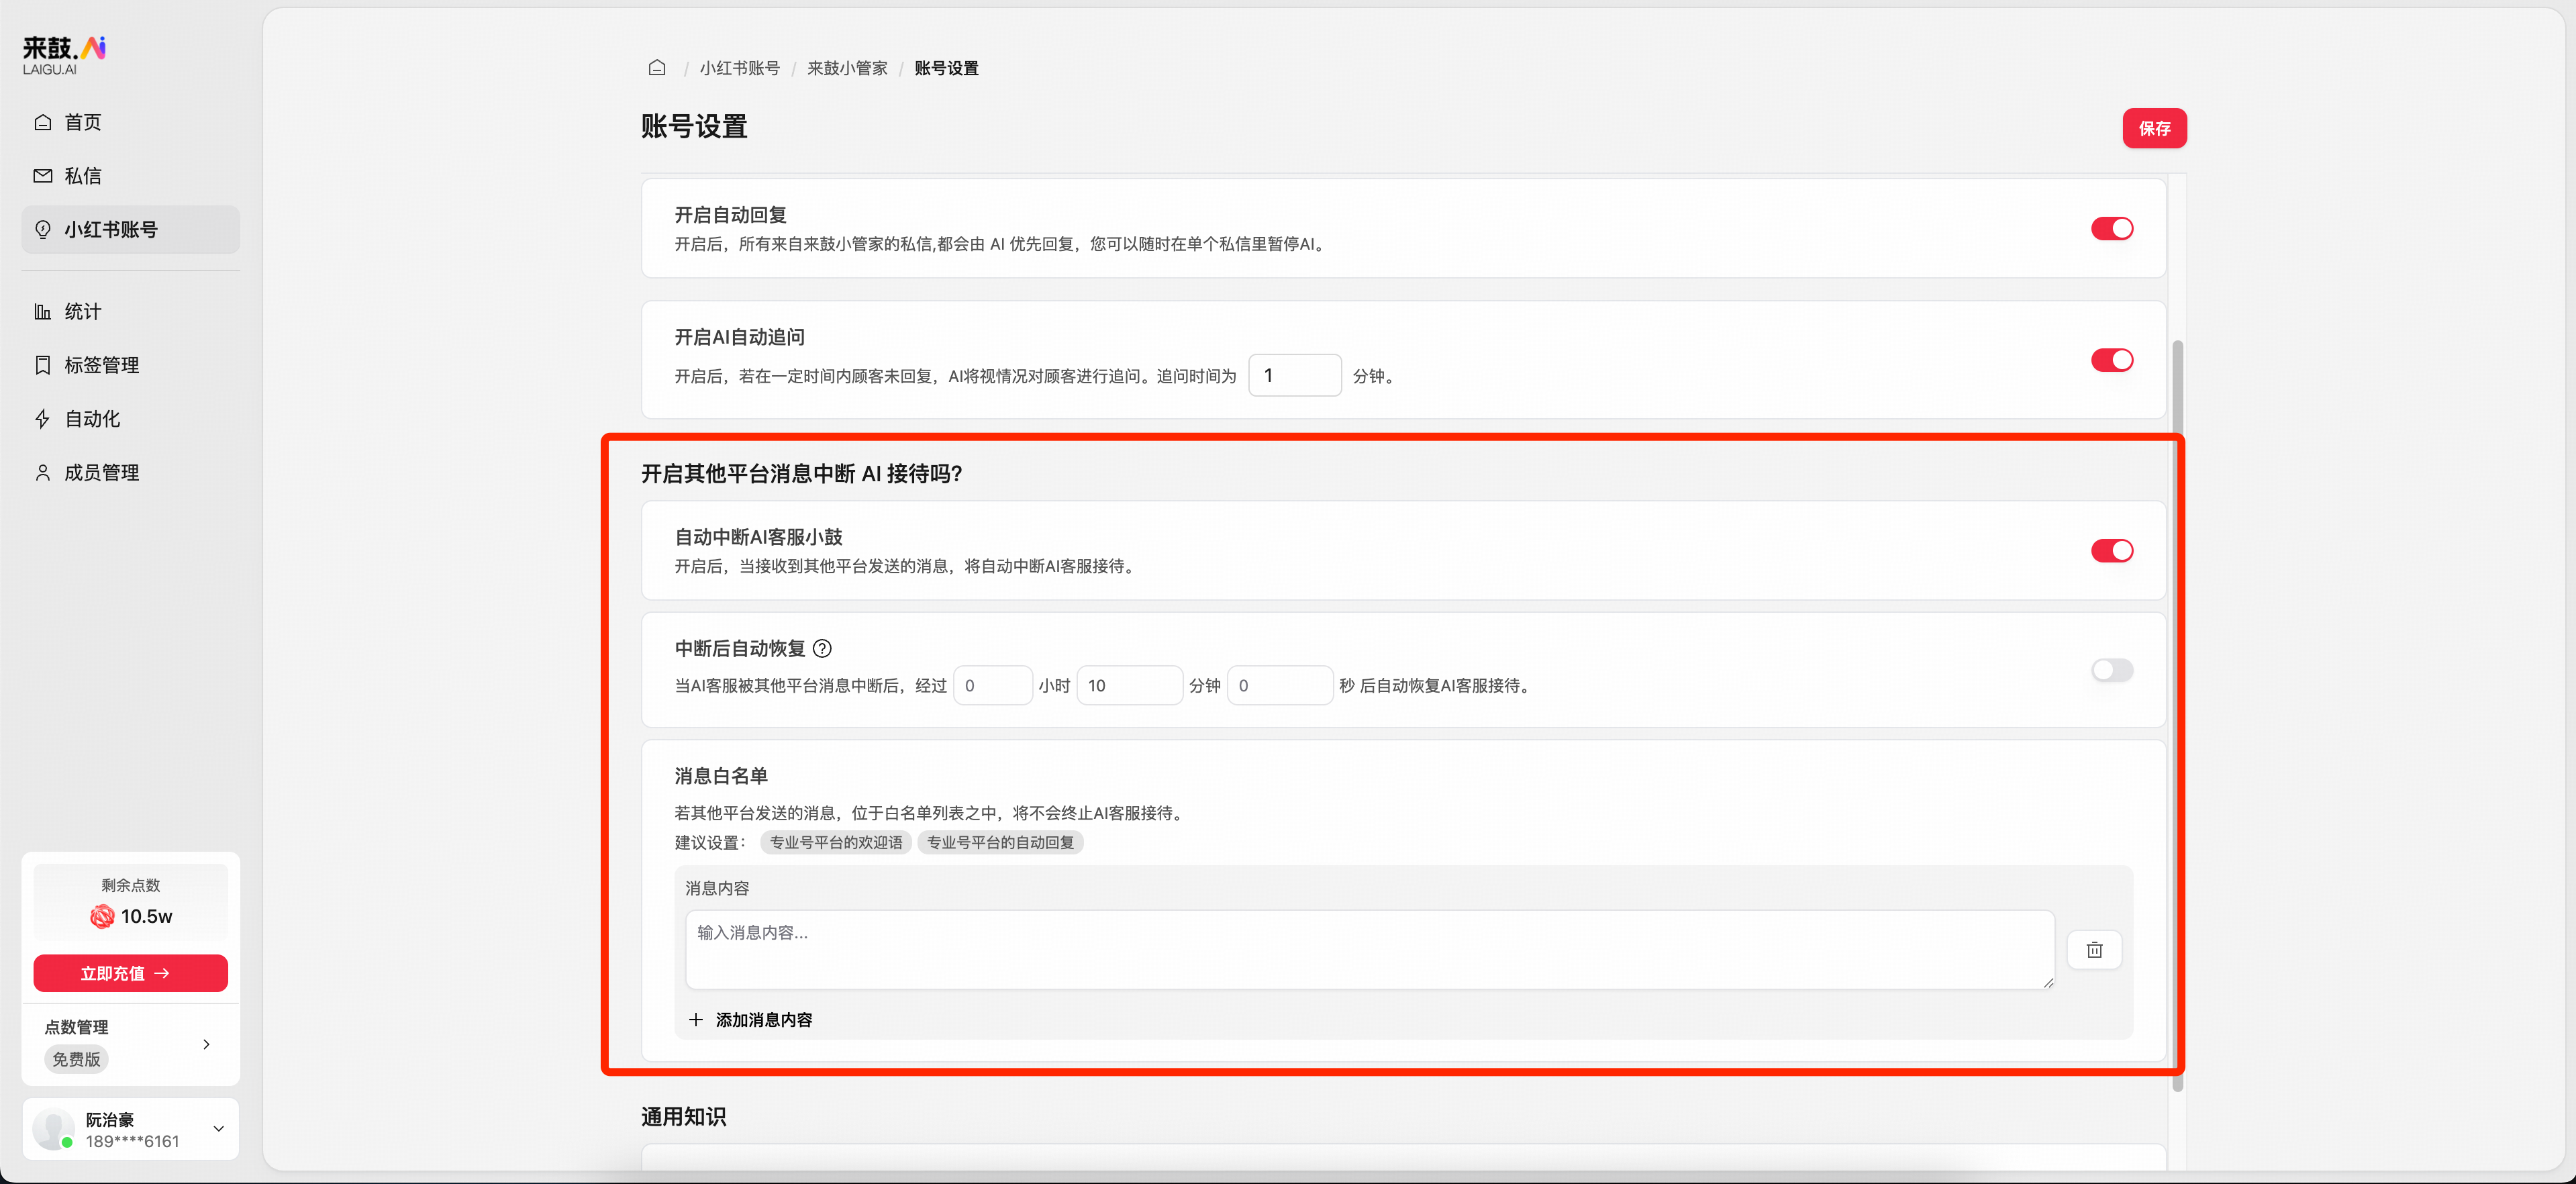Click the 自动化 lightning icon
The image size is (2576, 1184).
pyautogui.click(x=42, y=418)
